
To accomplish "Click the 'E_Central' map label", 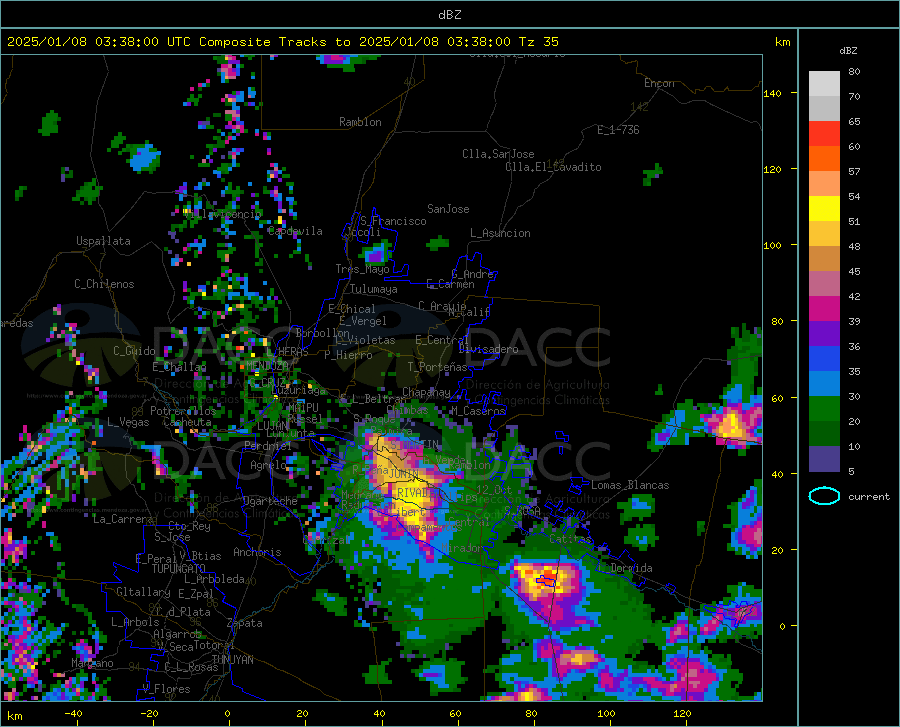I will [x=443, y=340].
